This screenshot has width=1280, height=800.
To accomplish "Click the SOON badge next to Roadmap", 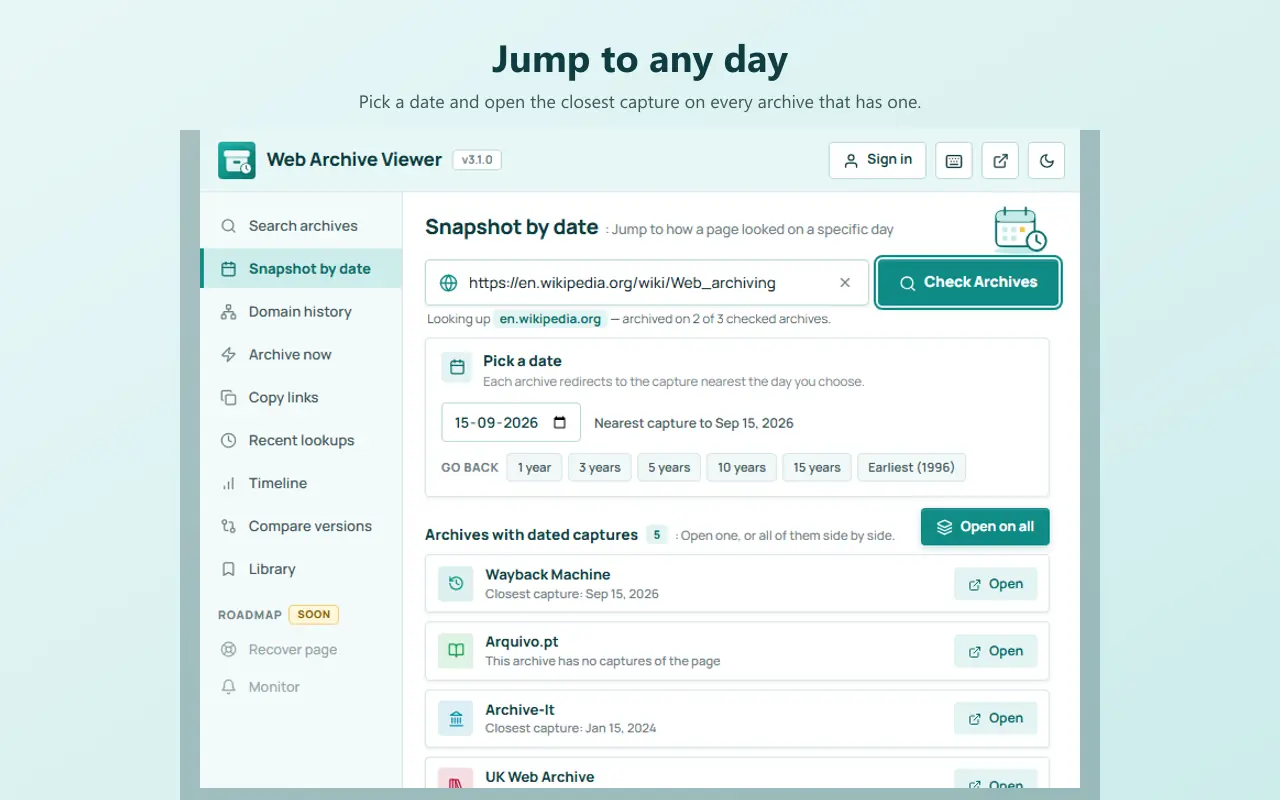I will 314,615.
